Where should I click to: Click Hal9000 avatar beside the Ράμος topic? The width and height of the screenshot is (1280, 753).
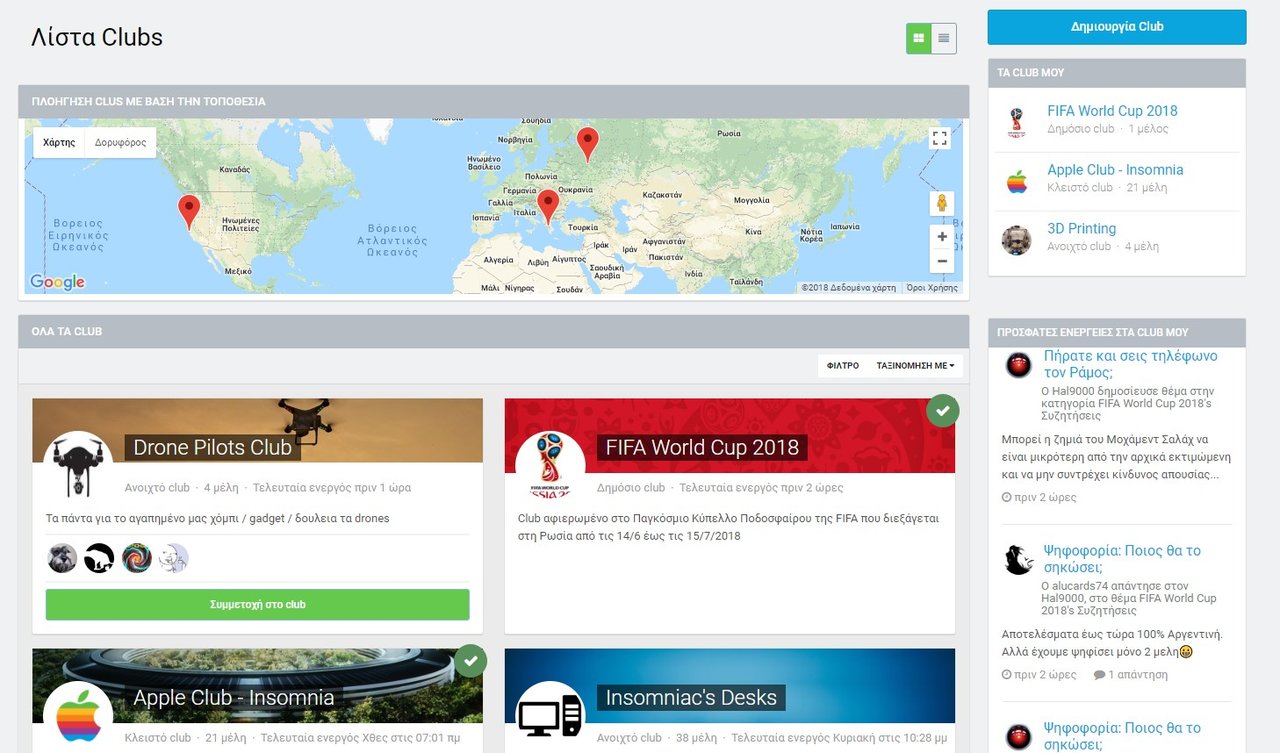pyautogui.click(x=1018, y=365)
